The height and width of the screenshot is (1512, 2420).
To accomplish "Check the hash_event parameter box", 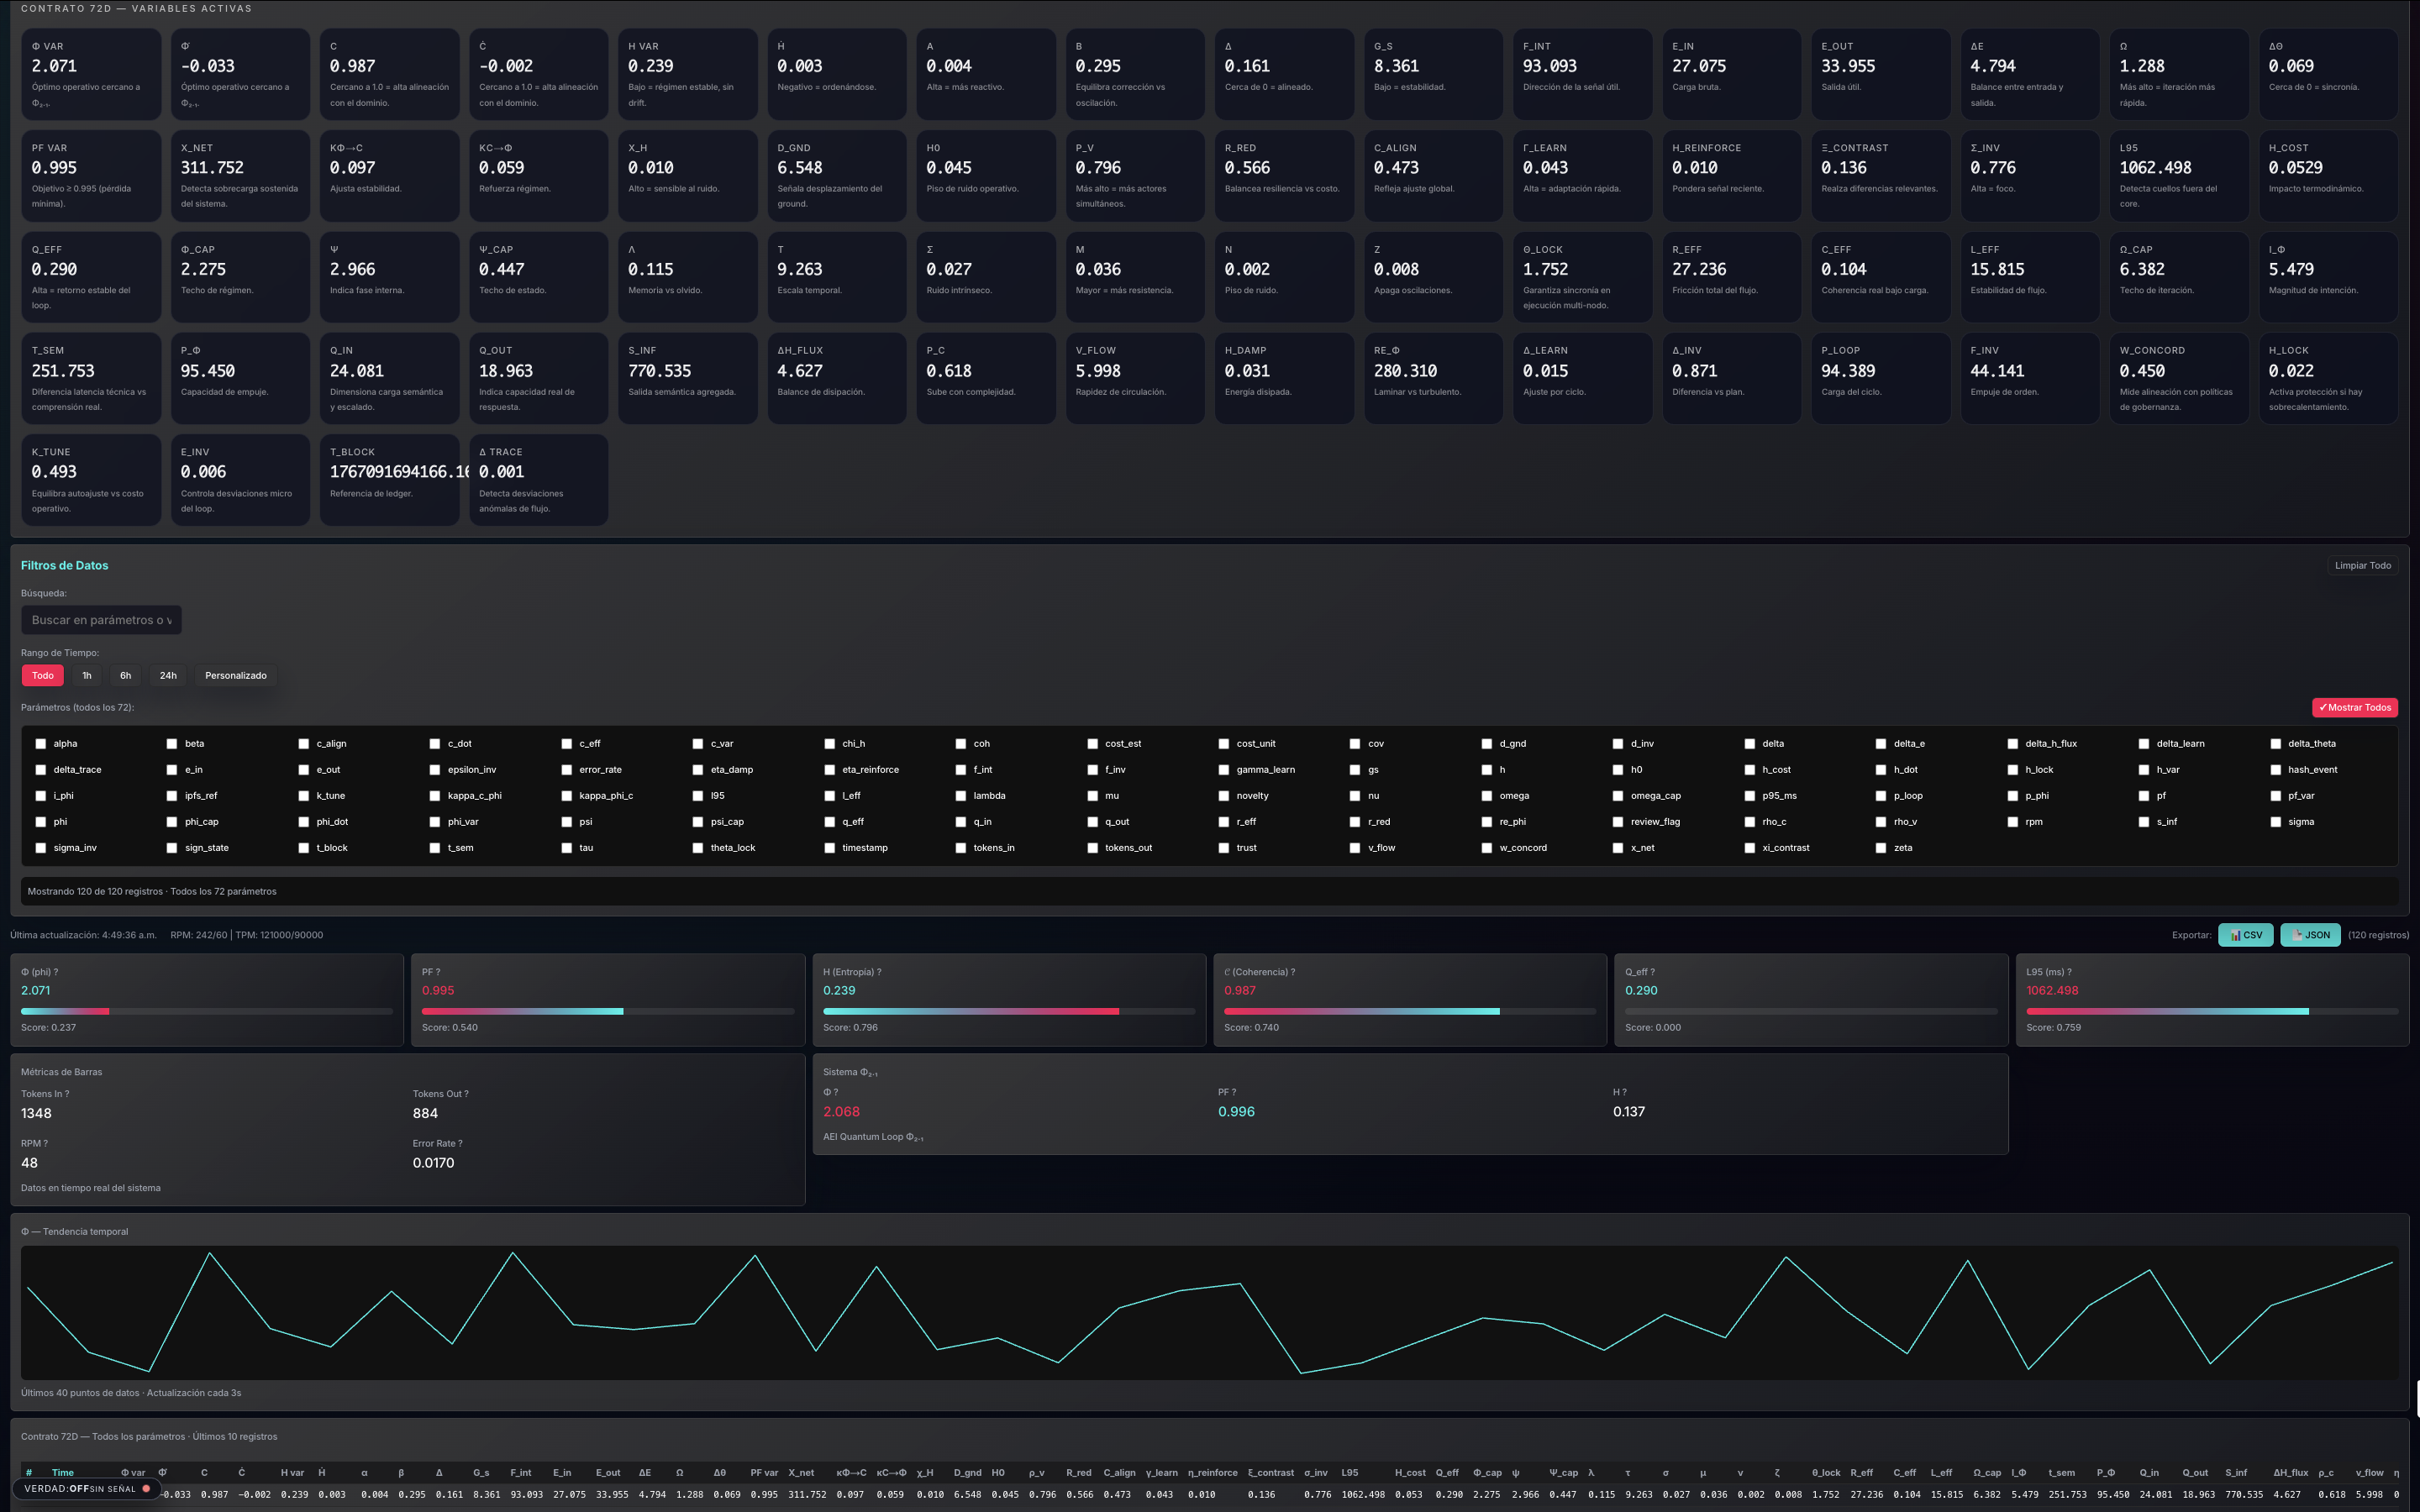I will click(x=2275, y=770).
